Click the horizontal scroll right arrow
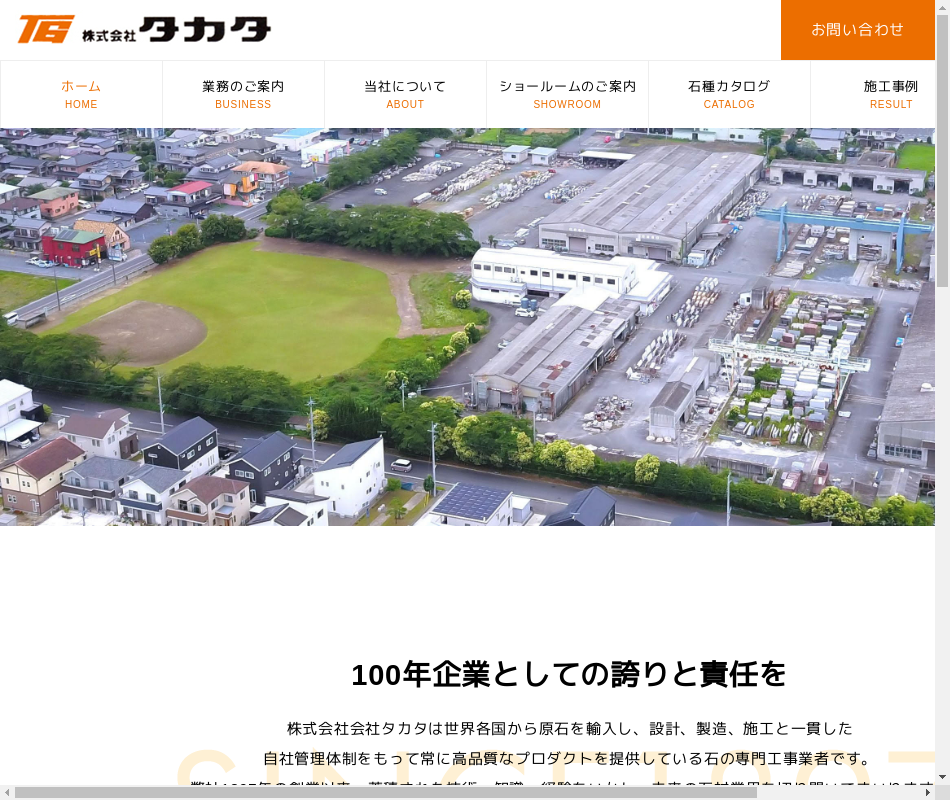 click(927, 792)
